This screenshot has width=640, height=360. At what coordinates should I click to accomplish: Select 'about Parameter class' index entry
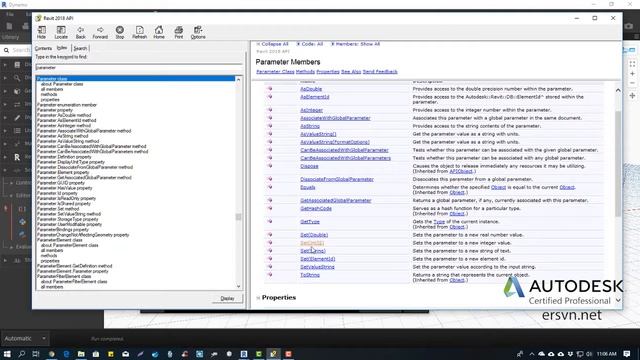pos(62,84)
